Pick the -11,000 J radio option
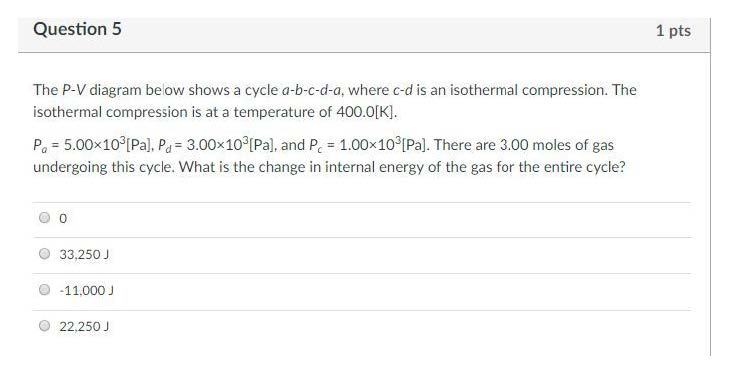Viewport: 729px width, 372px height. tap(45, 290)
